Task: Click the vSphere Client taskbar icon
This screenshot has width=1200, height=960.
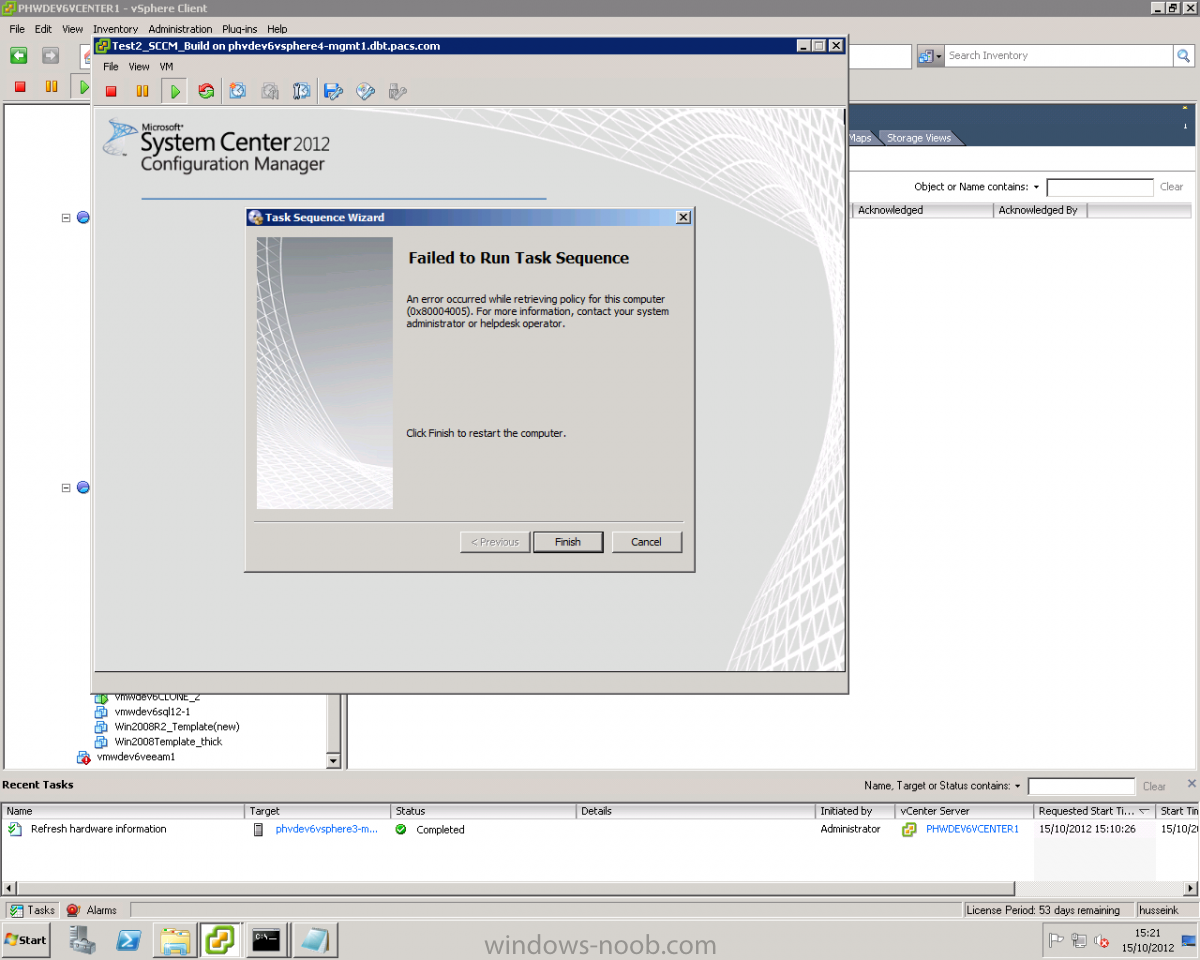Action: (x=220, y=940)
